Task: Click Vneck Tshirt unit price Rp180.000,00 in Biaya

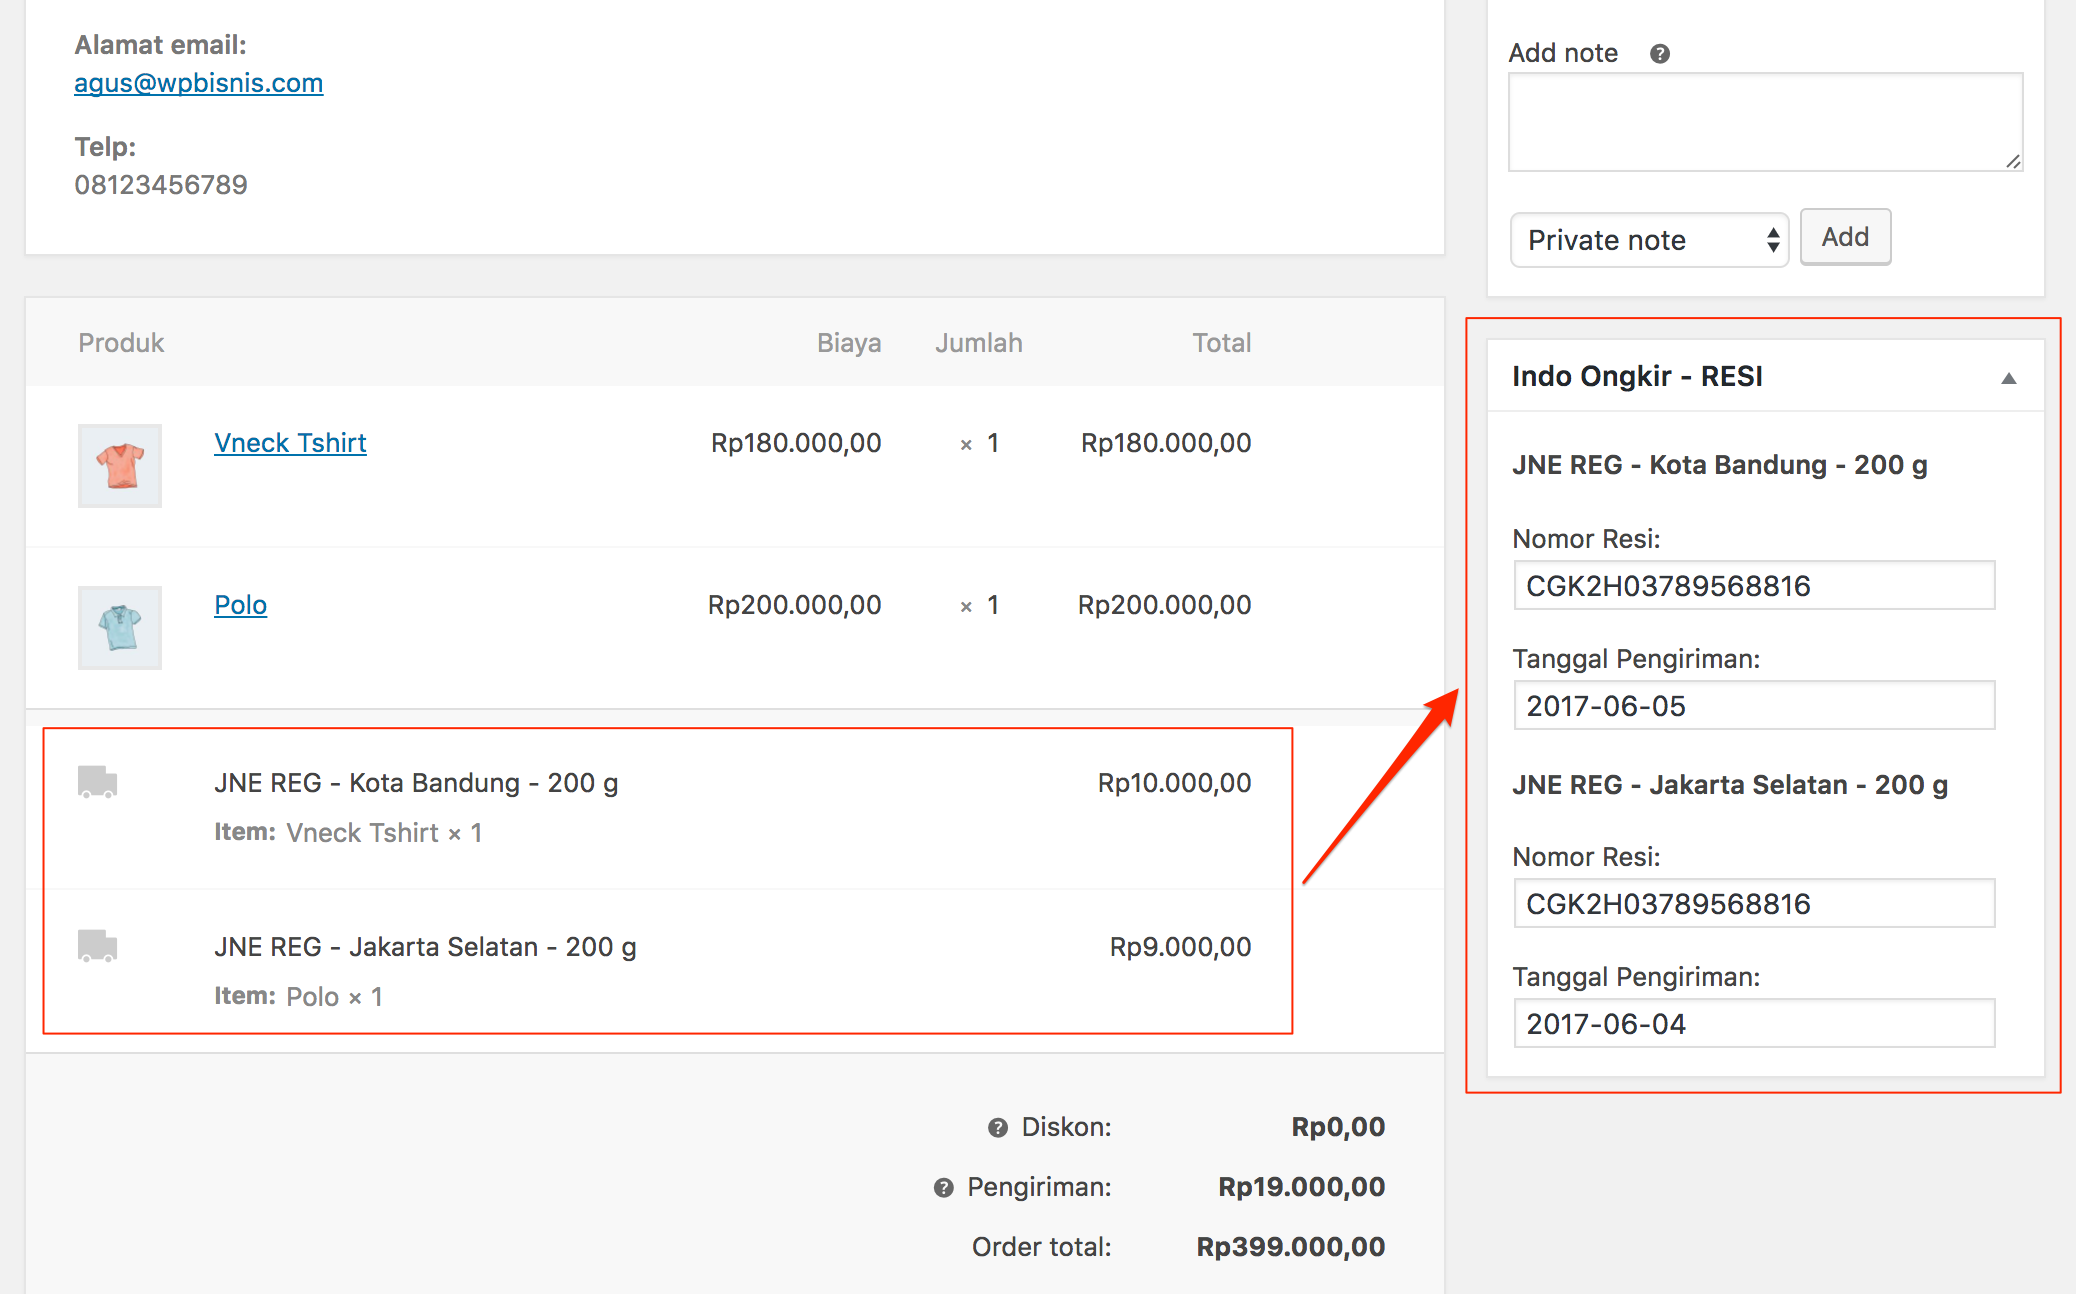Action: 796,443
